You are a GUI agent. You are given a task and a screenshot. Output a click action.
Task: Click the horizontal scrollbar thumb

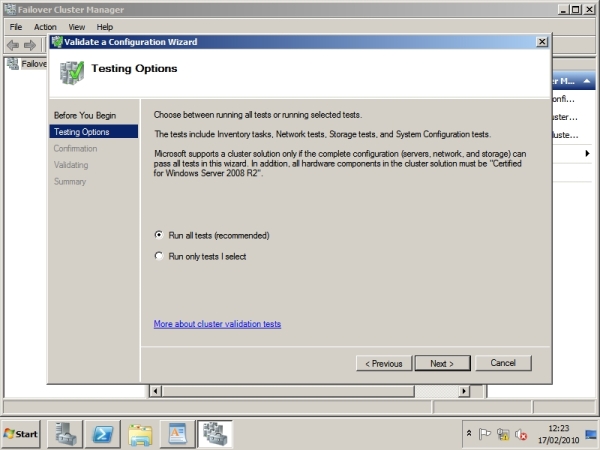click(288, 391)
